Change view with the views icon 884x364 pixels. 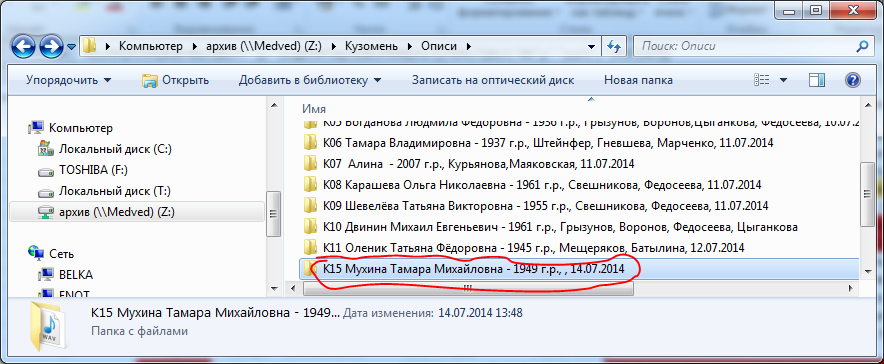(762, 80)
